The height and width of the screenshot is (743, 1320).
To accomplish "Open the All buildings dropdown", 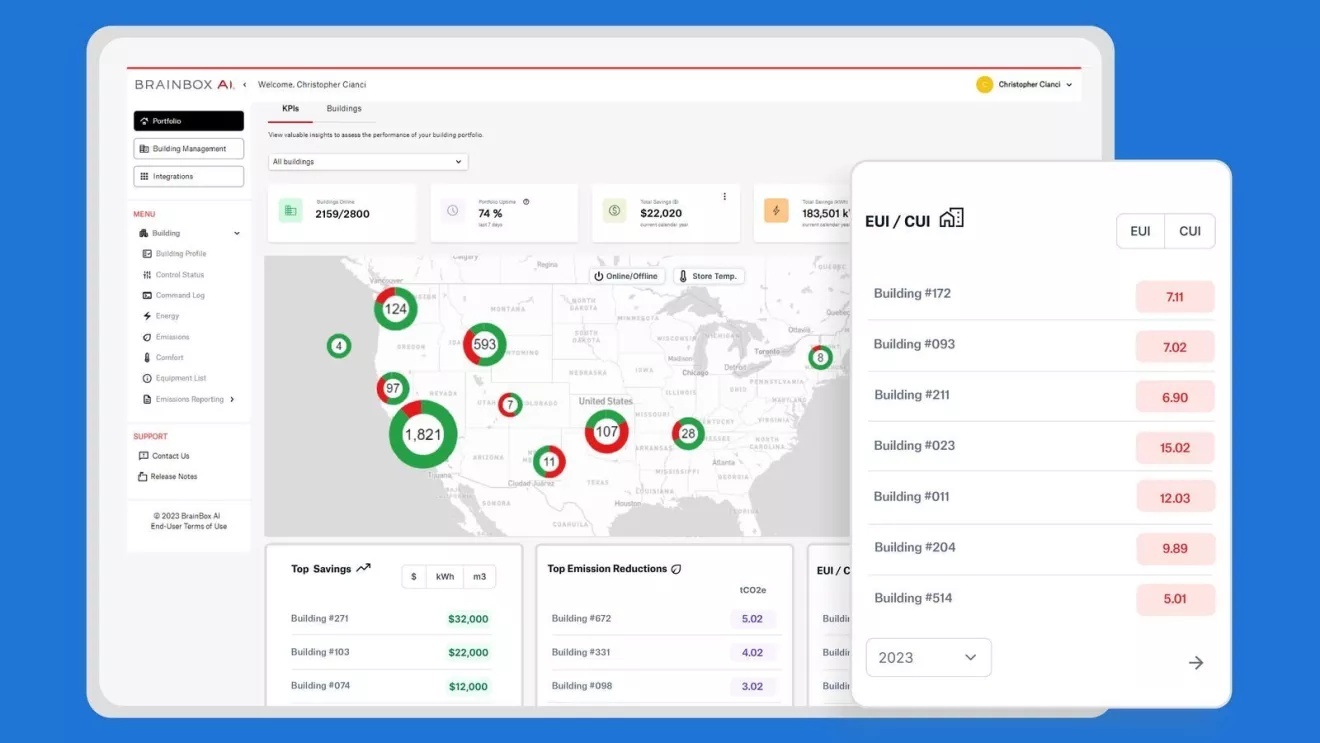I will click(367, 162).
